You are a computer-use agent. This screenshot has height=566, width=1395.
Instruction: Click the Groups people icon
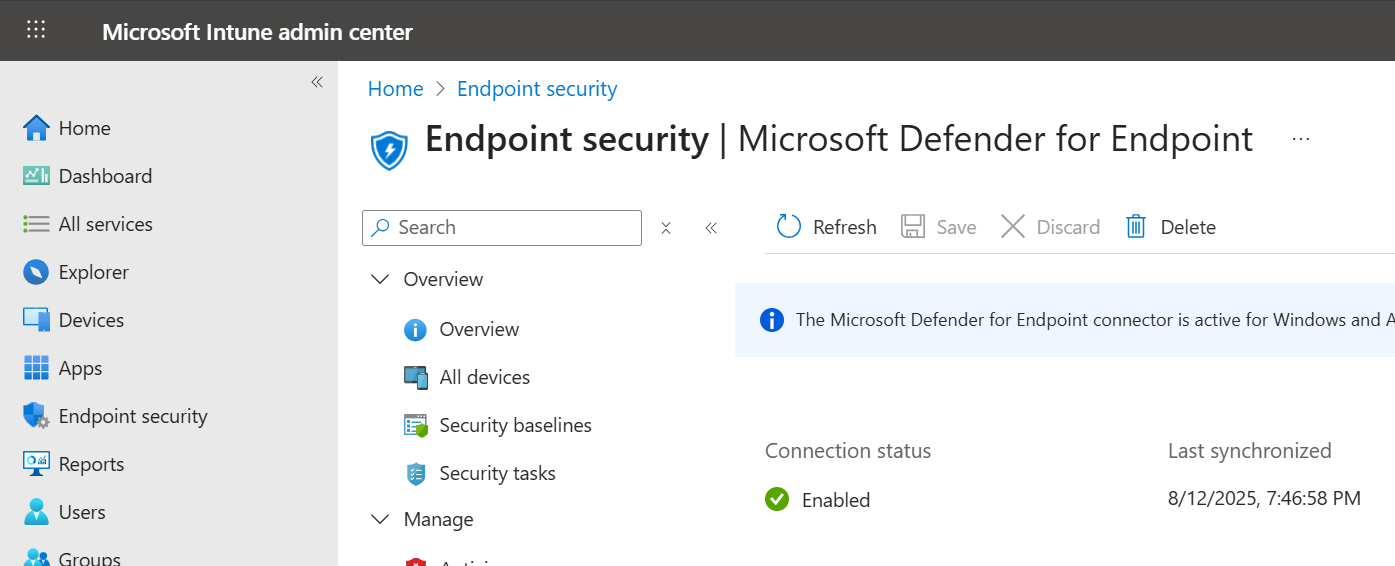coord(36,558)
